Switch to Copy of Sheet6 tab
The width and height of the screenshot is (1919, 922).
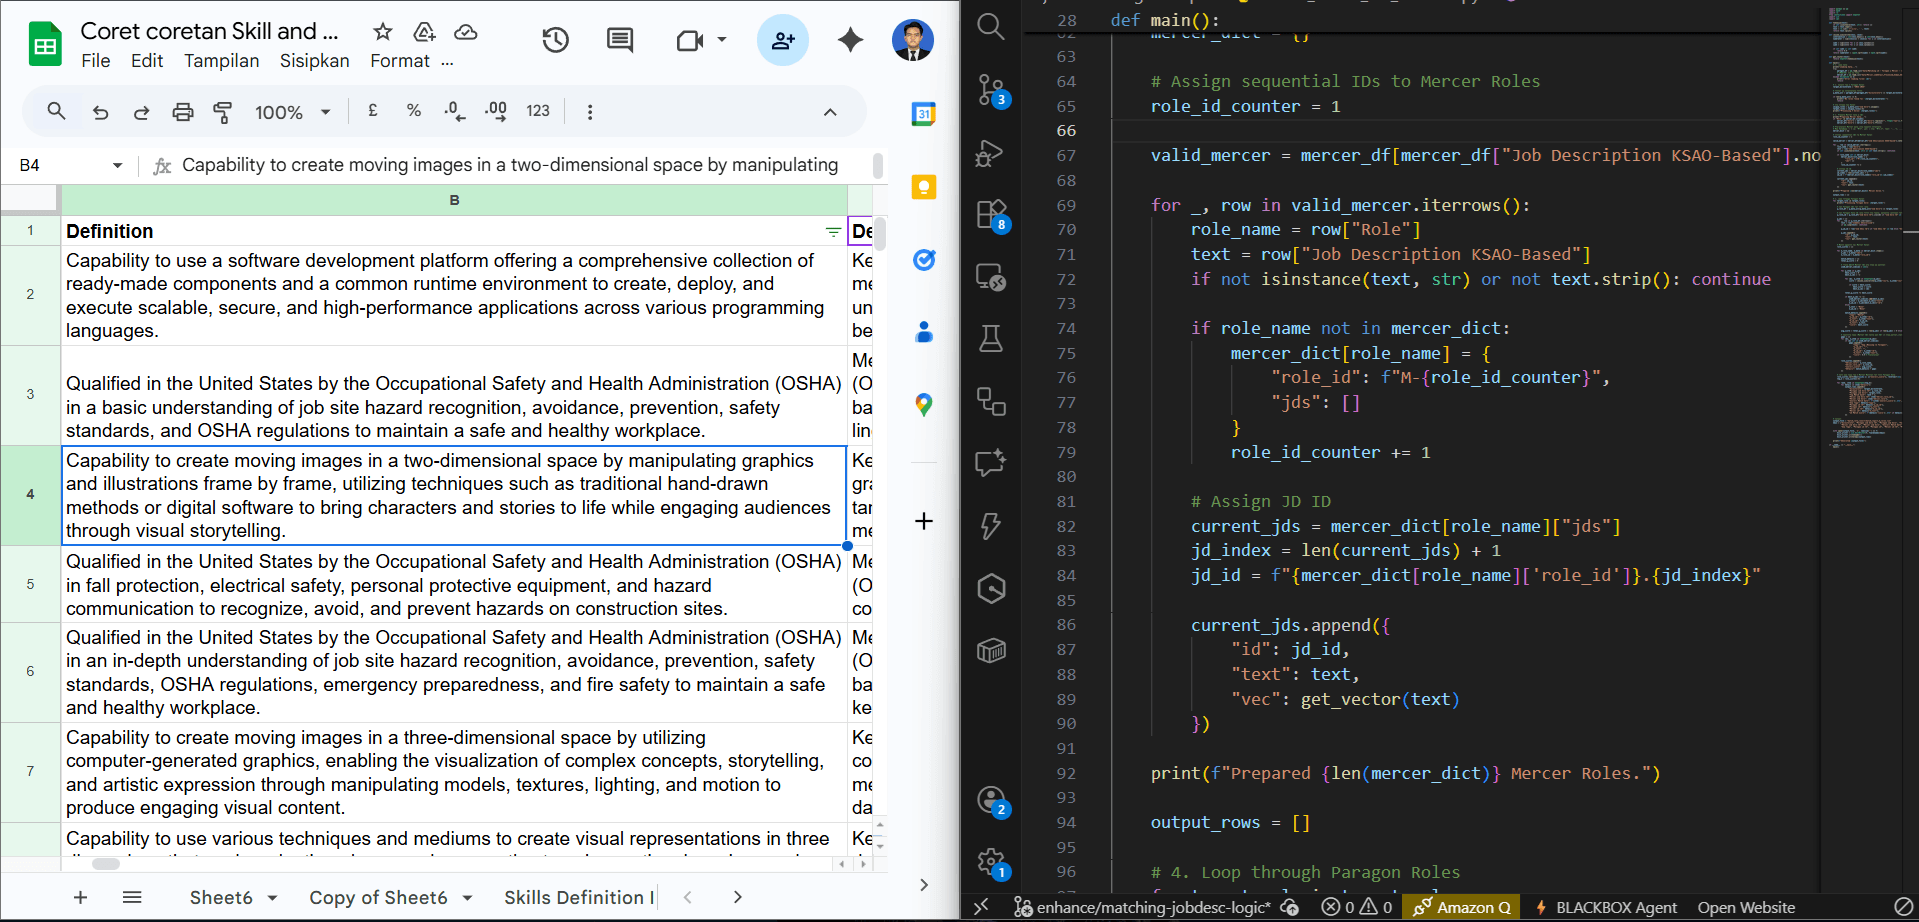point(378,898)
